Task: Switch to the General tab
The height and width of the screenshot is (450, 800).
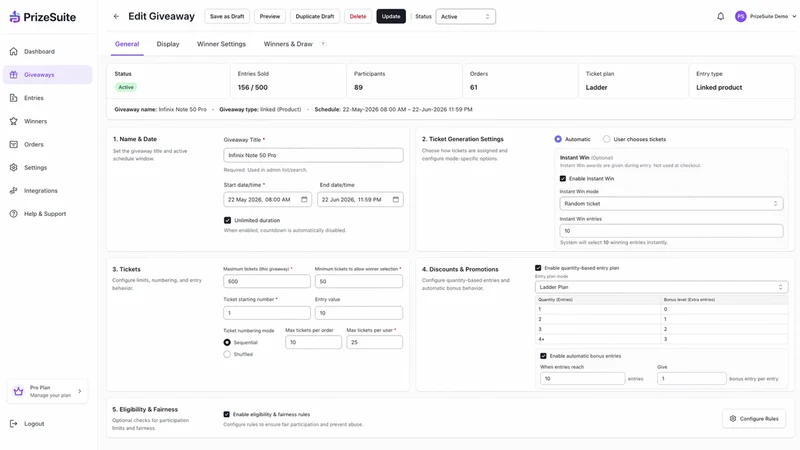Action: point(127,44)
